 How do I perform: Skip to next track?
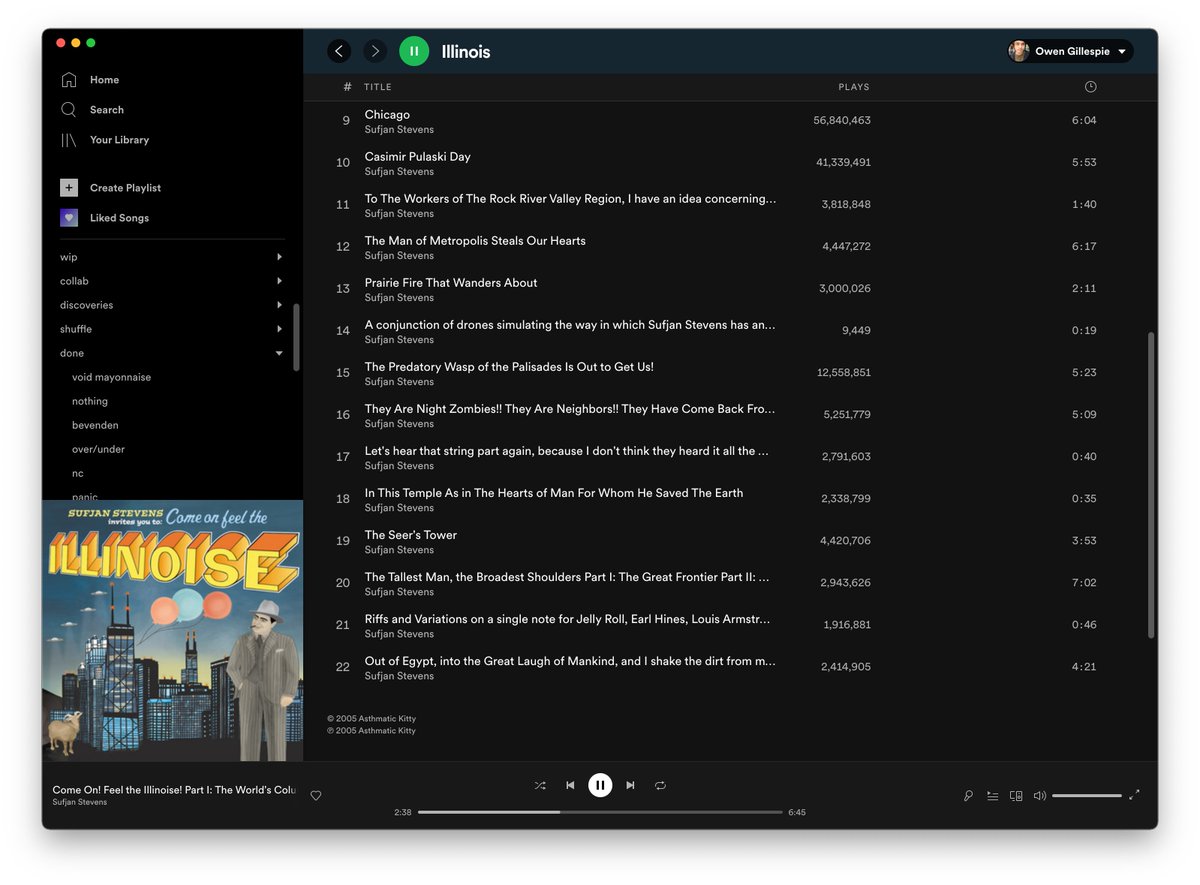(630, 785)
